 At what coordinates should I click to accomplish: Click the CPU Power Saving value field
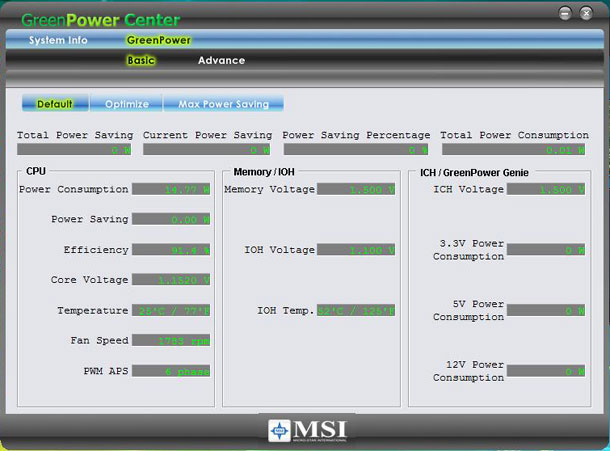tap(171, 219)
